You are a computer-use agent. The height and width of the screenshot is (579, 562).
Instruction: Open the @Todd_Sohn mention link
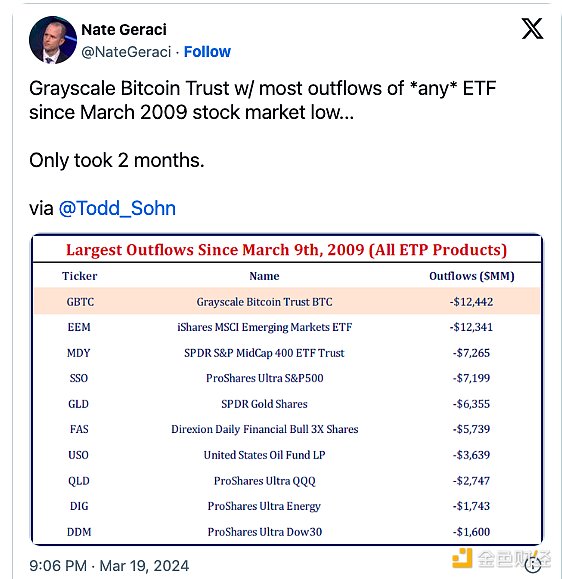(x=117, y=208)
